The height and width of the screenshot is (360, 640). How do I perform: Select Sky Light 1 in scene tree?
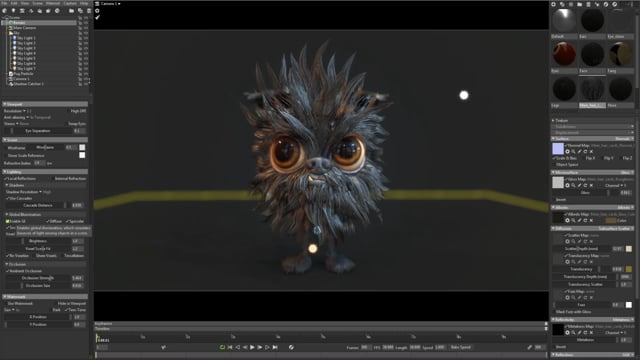point(26,38)
